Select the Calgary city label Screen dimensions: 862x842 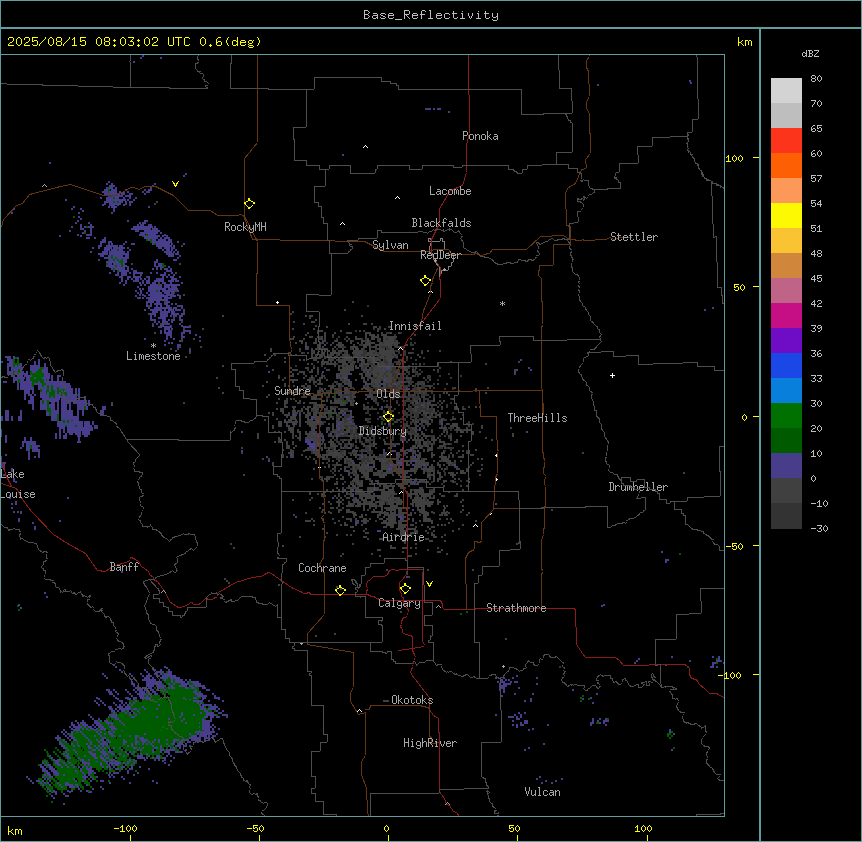click(399, 603)
